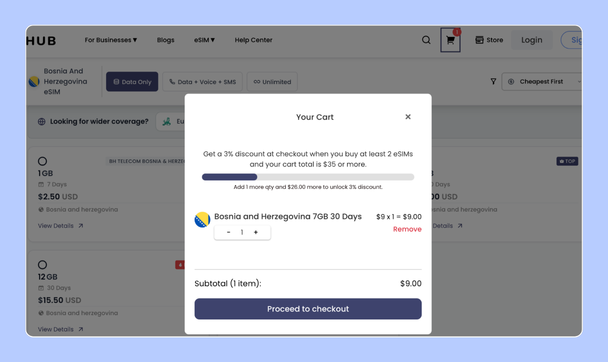Click the filter funnel icon
608x362 pixels.
click(x=493, y=81)
